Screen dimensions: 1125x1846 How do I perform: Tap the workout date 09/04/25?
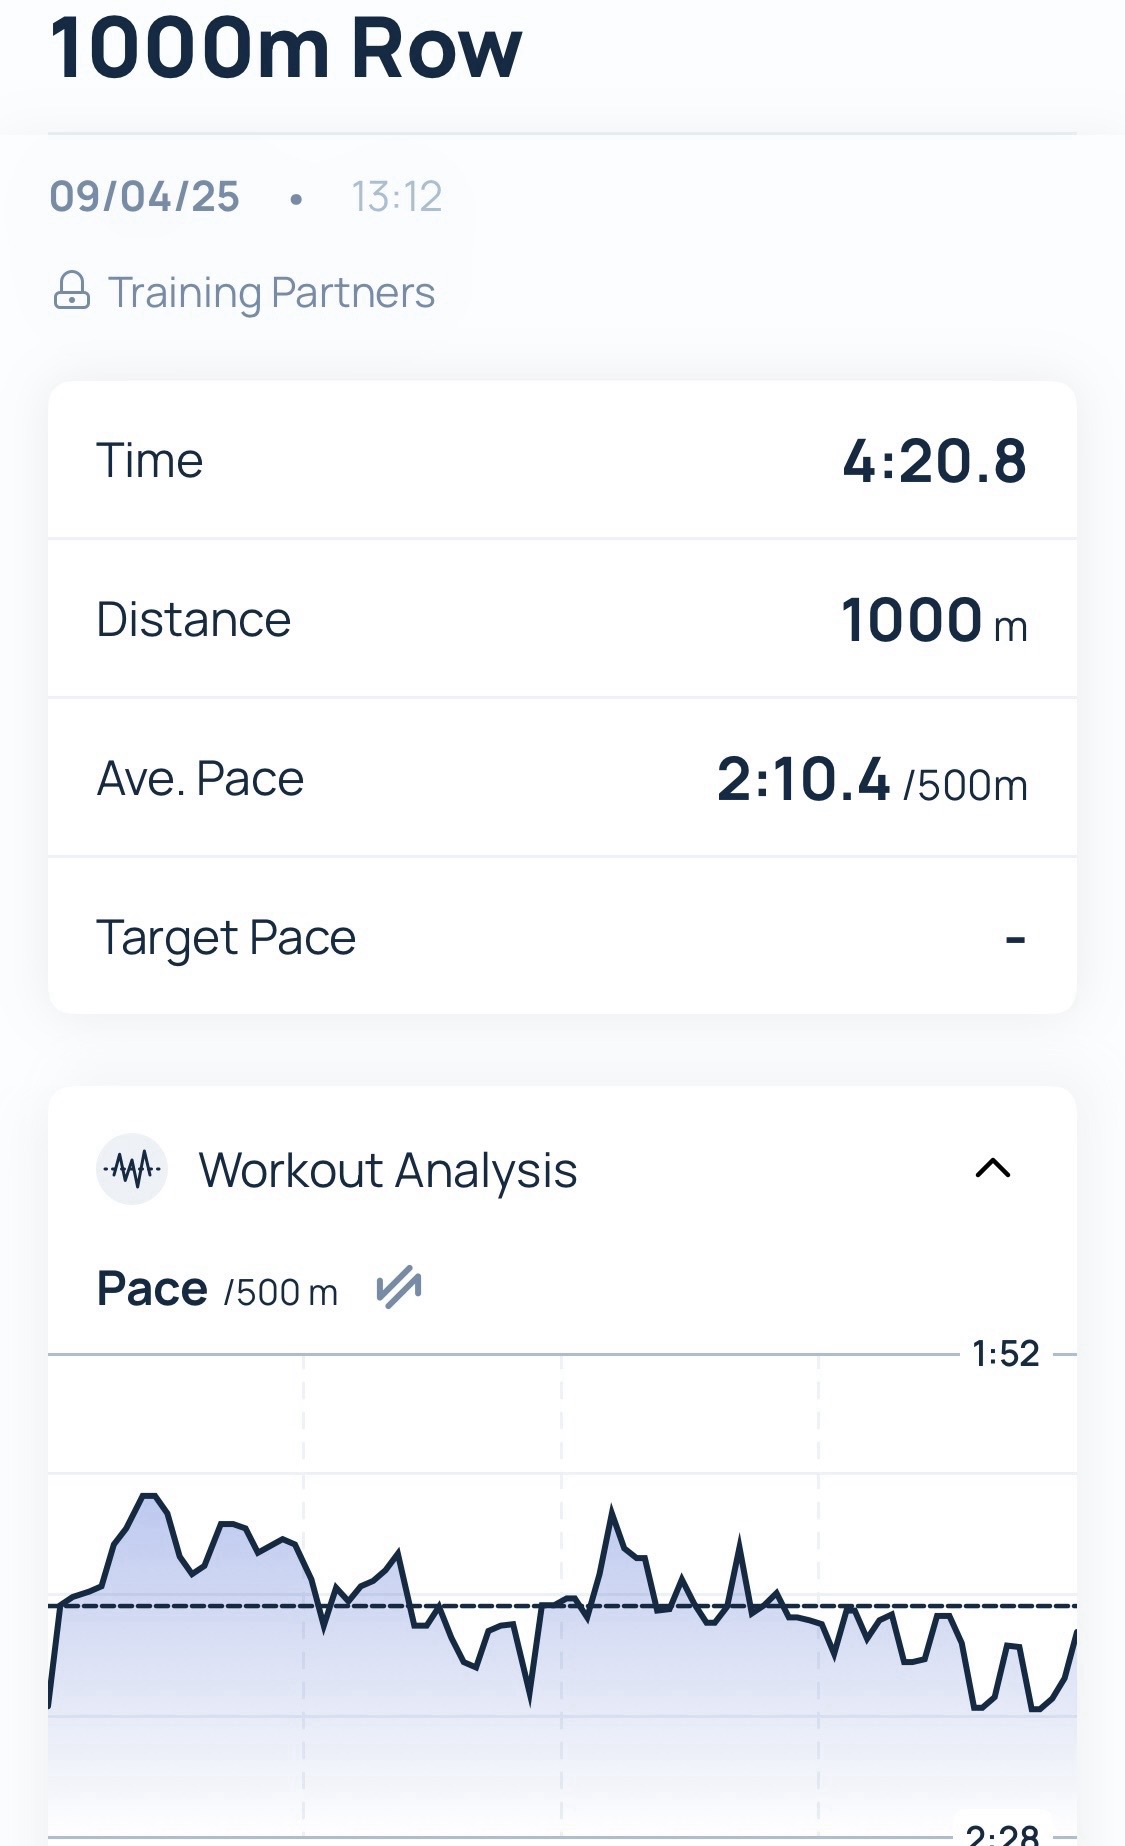[x=145, y=197]
